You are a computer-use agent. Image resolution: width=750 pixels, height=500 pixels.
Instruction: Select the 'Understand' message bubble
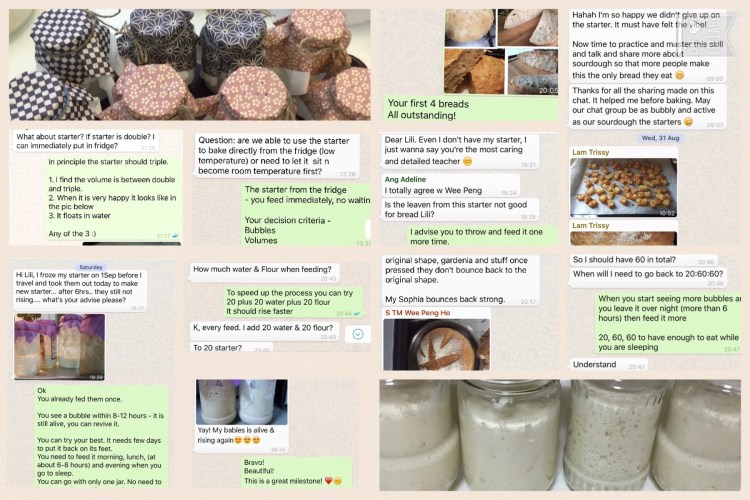pyautogui.click(x=608, y=365)
